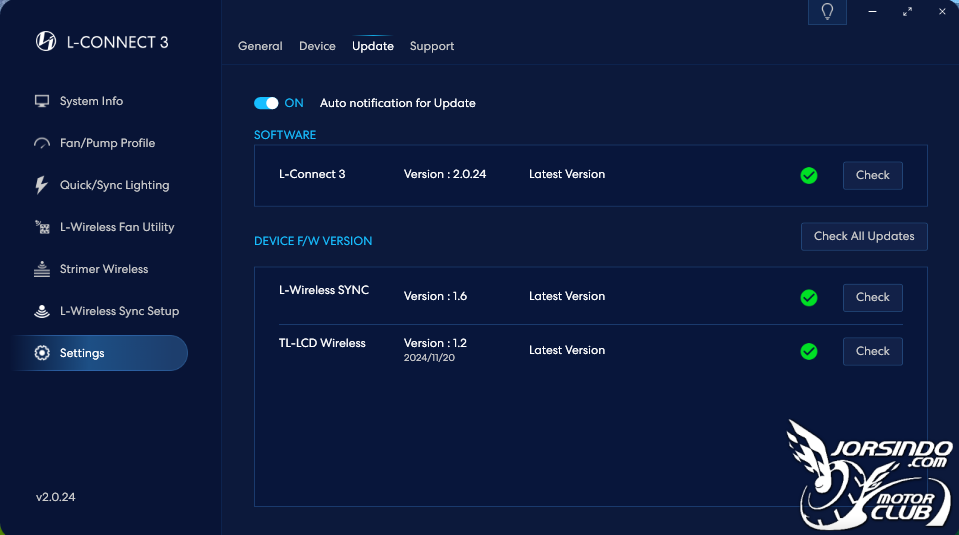Screen dimensions: 959x535
Task: Open System Info in sidebar
Action: [91, 101]
